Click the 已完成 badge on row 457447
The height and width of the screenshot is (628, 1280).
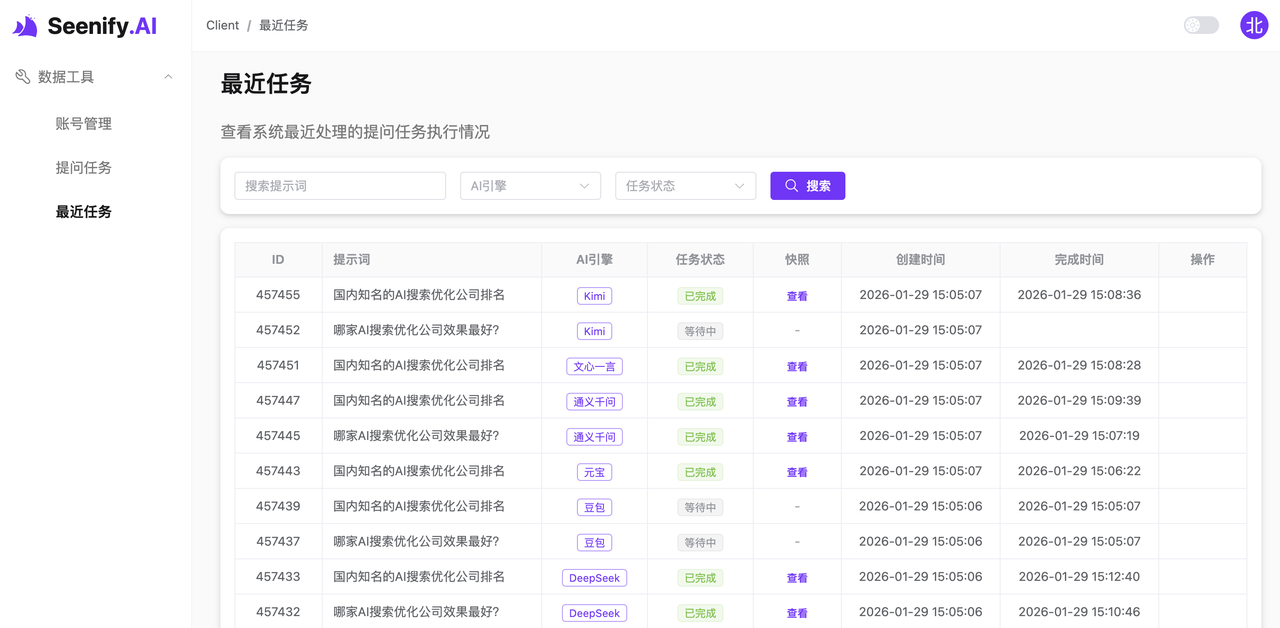(x=699, y=401)
